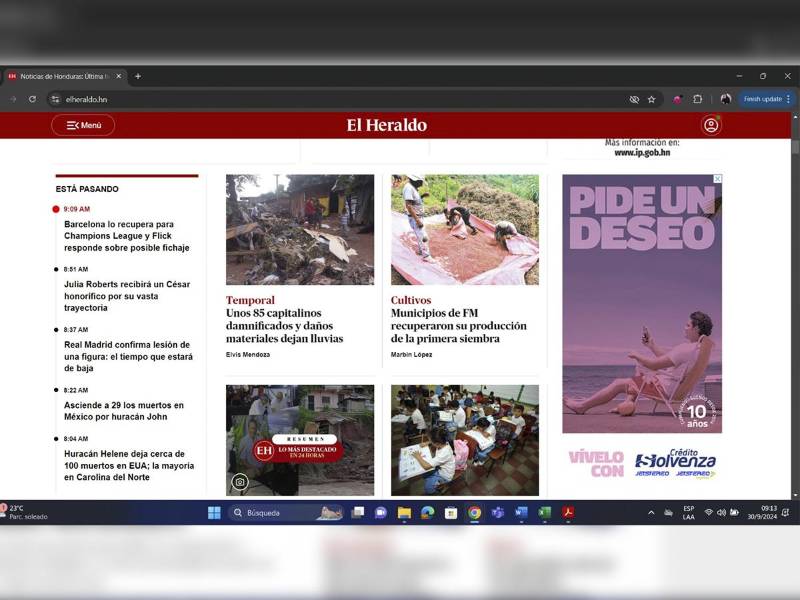Open the user account icon on El Heraldo
The width and height of the screenshot is (800, 600).
tap(710, 125)
